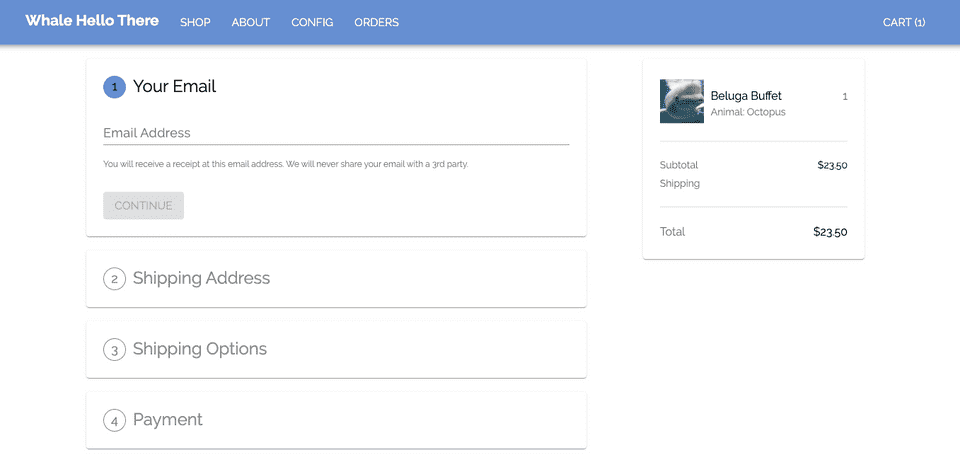Click the Subtotal amount $23.50
The width and height of the screenshot is (960, 472).
(x=832, y=165)
